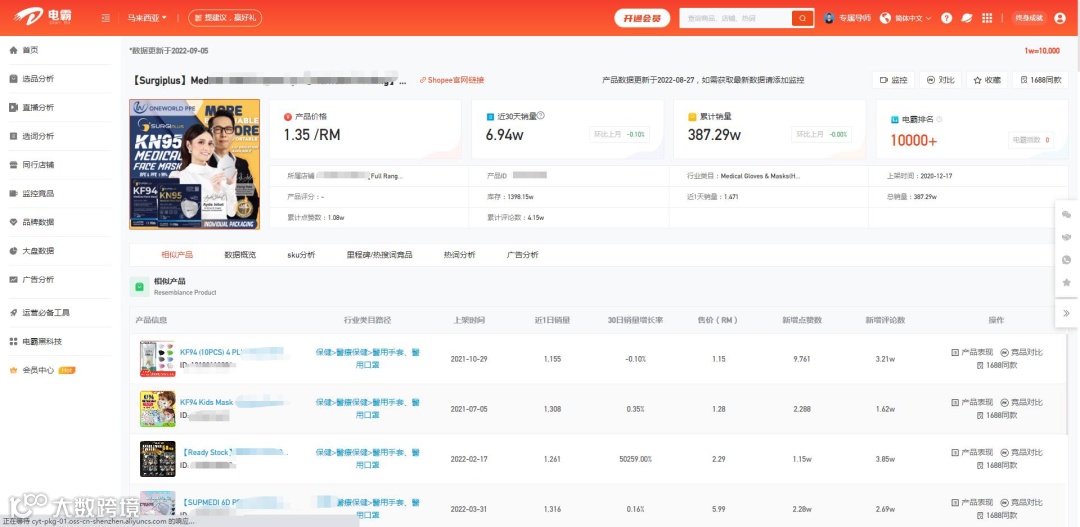Open the nine-dot apps grid icon
Viewport: 1080px width, 527px height.
click(987, 18)
